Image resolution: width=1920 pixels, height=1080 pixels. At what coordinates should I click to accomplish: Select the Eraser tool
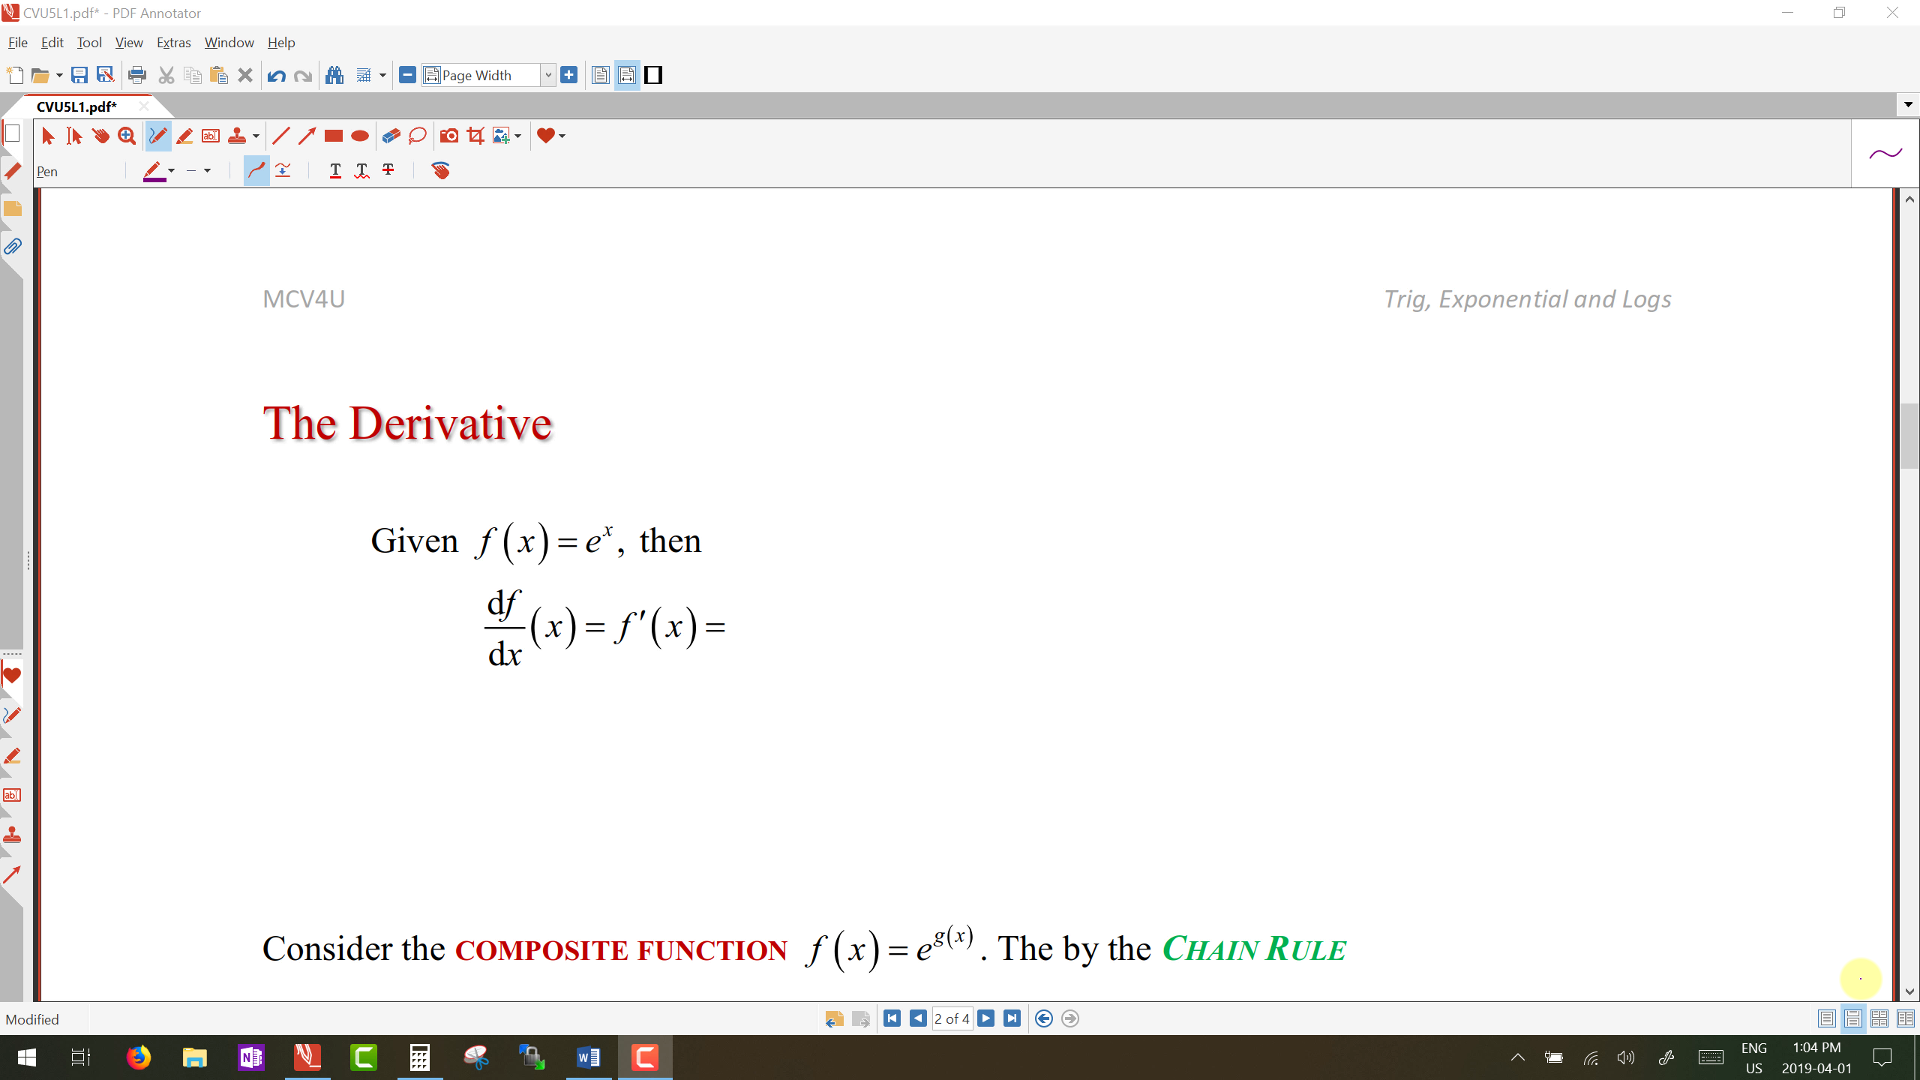tap(391, 136)
